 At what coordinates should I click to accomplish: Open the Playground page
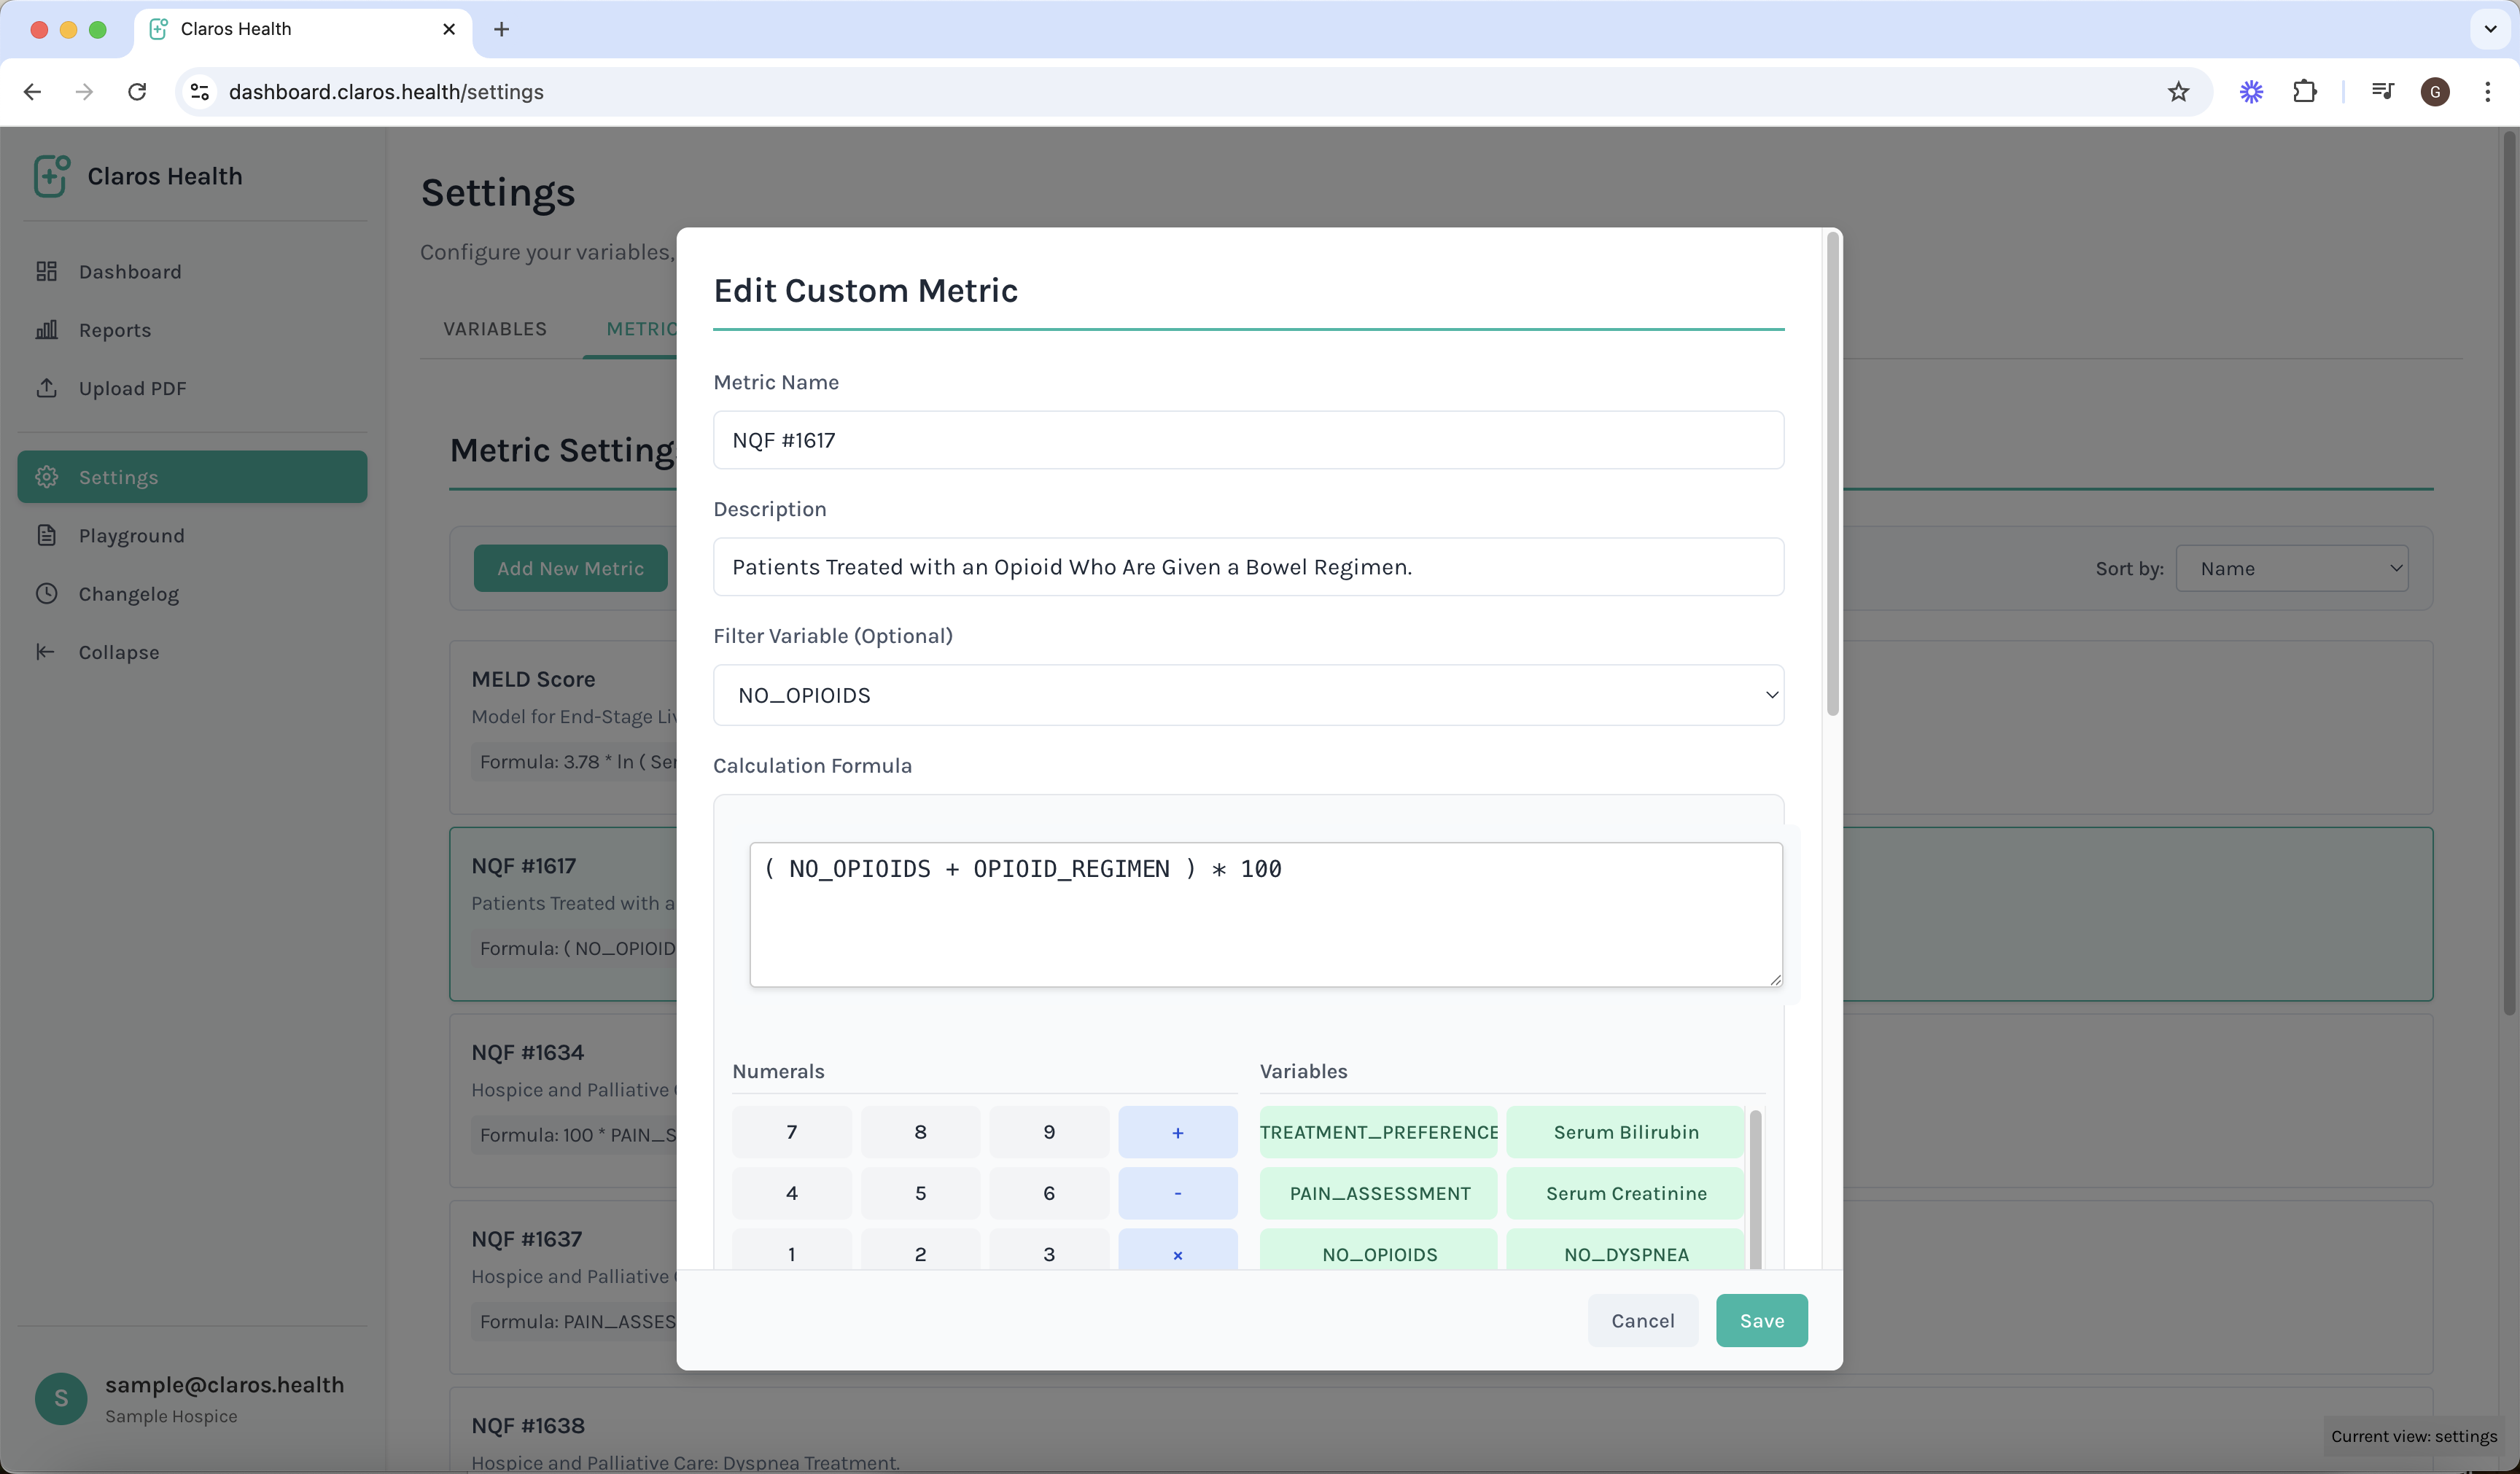point(133,535)
